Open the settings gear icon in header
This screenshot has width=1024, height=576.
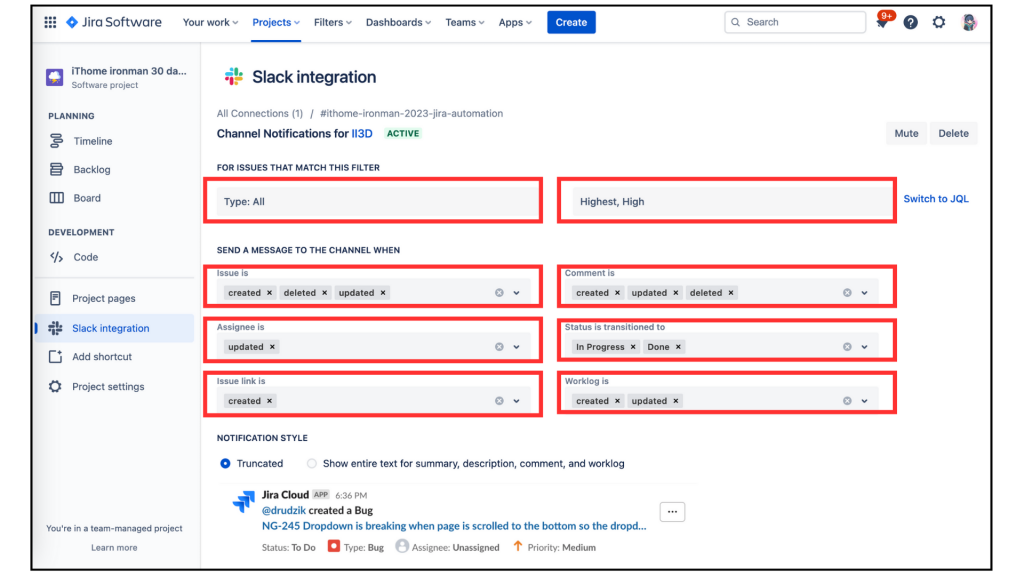[938, 22]
